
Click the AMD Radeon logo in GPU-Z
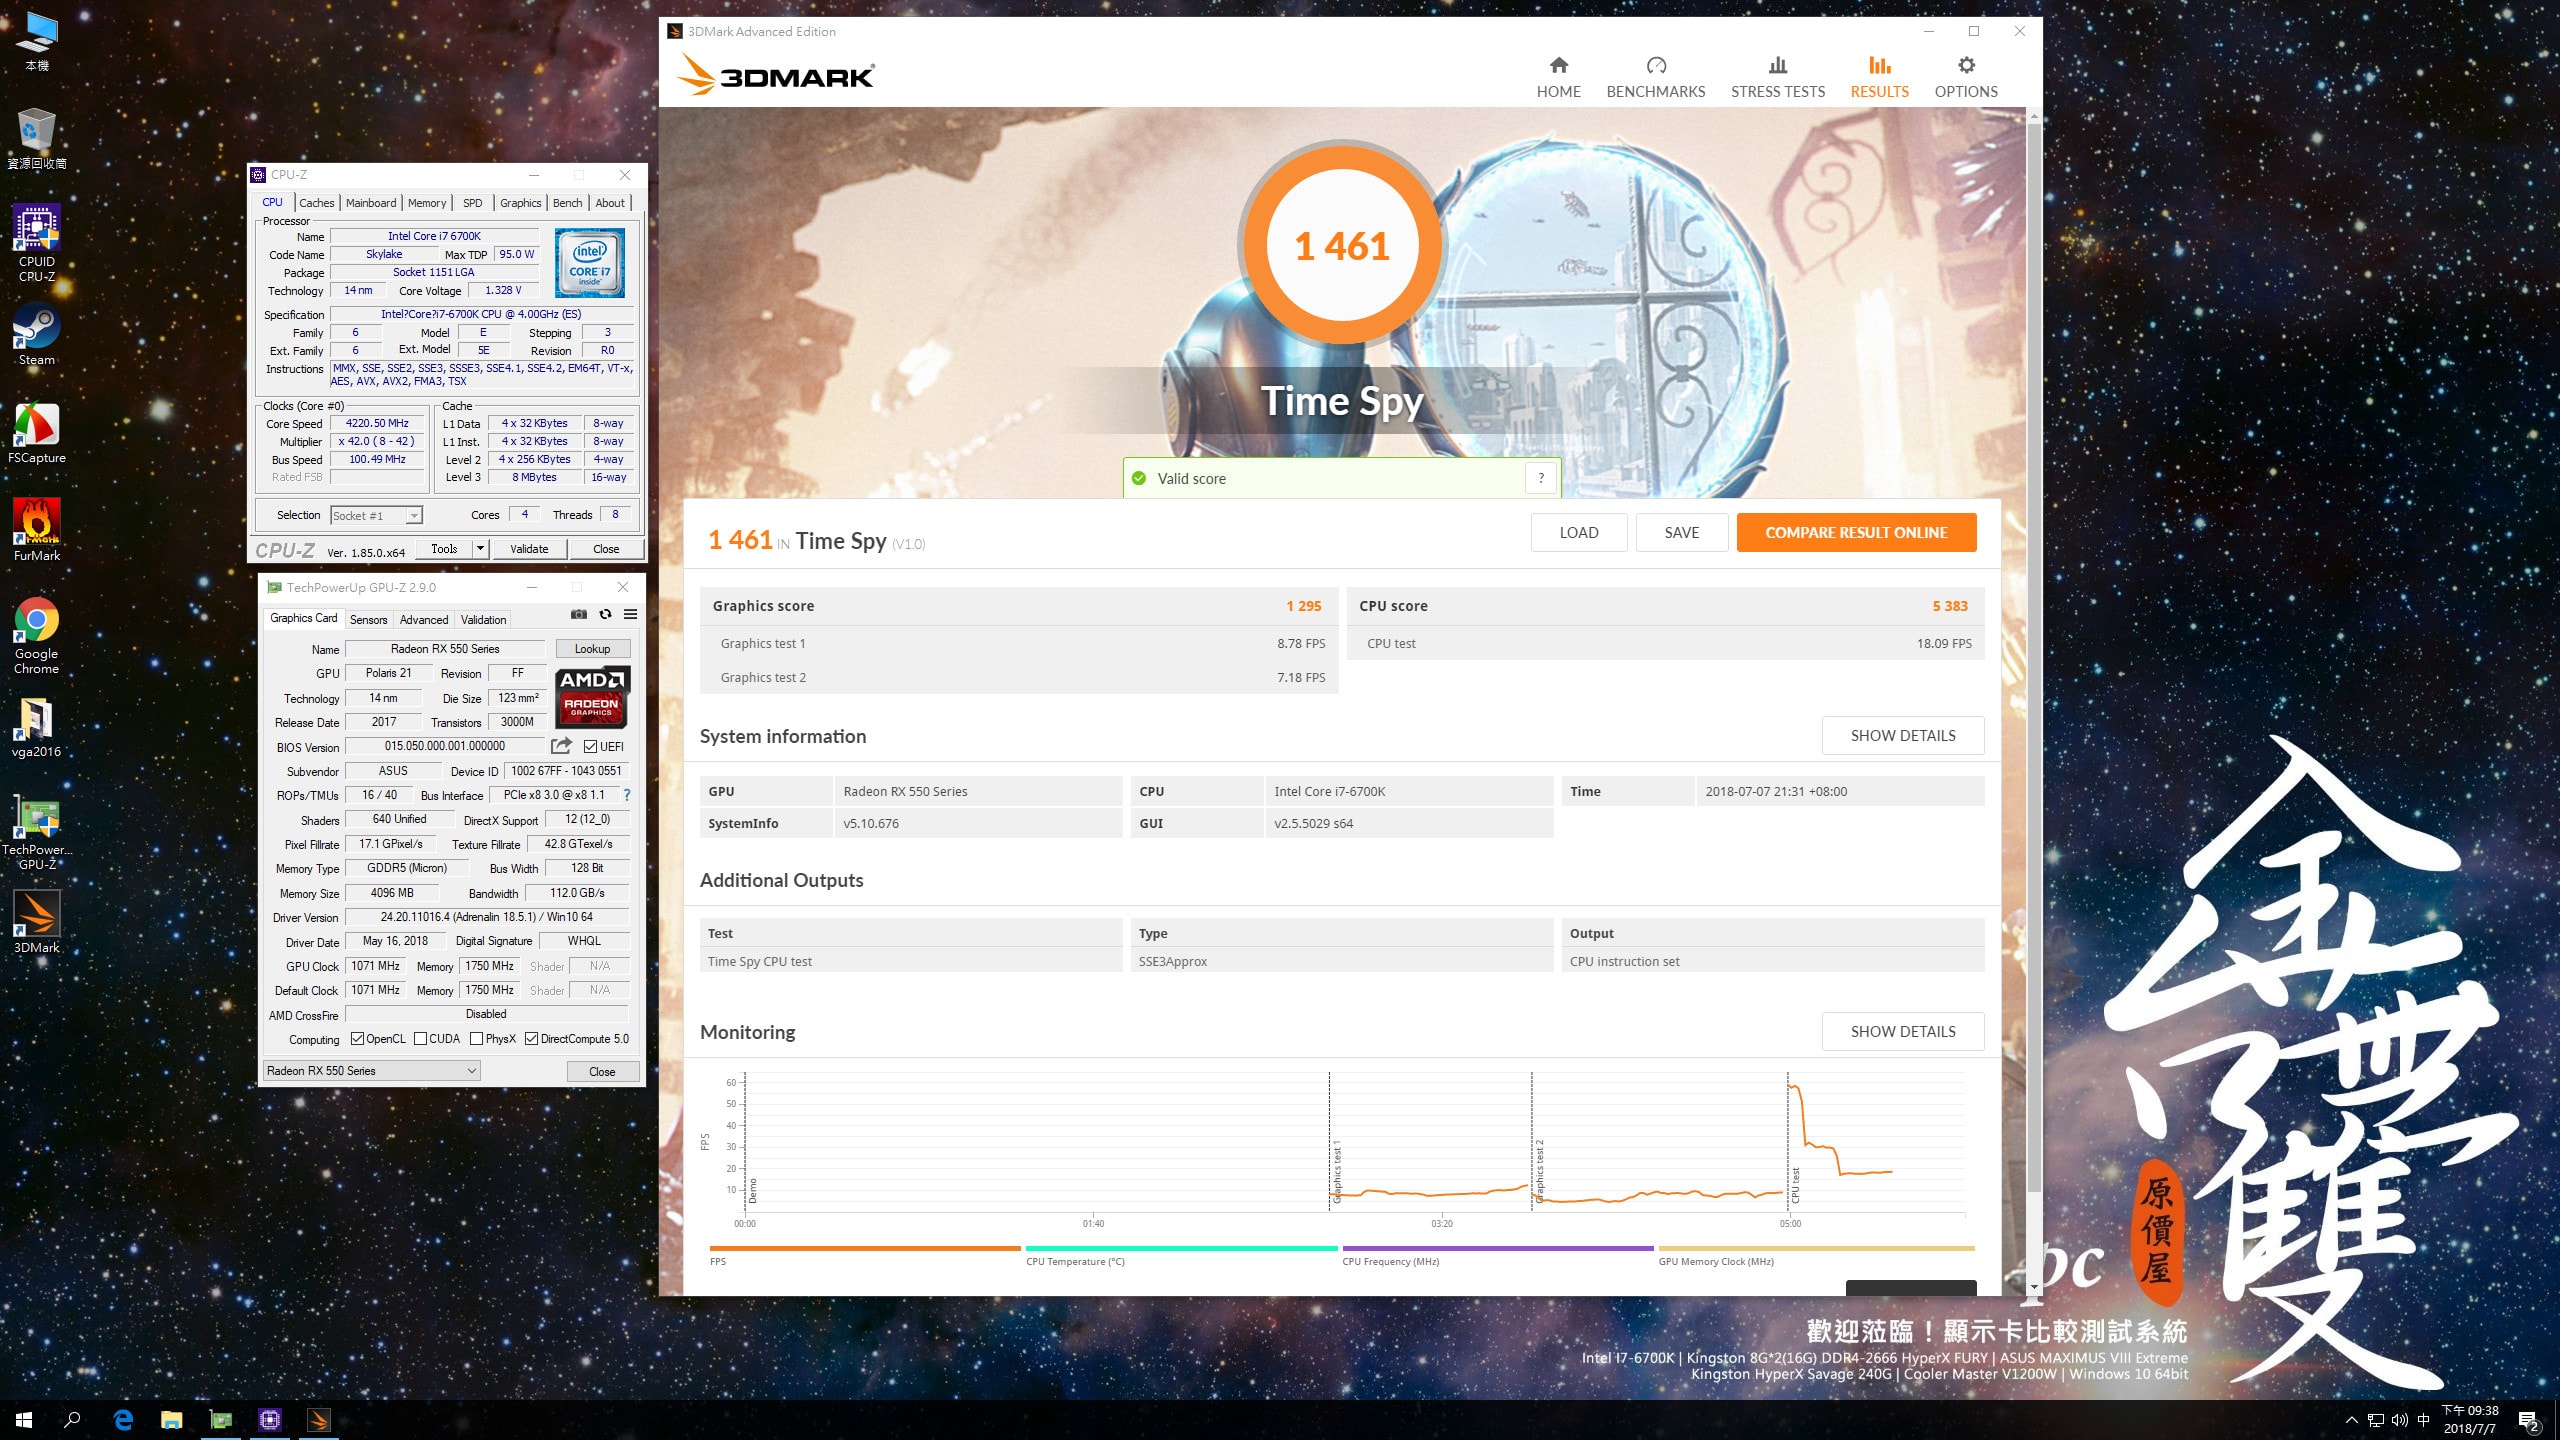[592, 696]
